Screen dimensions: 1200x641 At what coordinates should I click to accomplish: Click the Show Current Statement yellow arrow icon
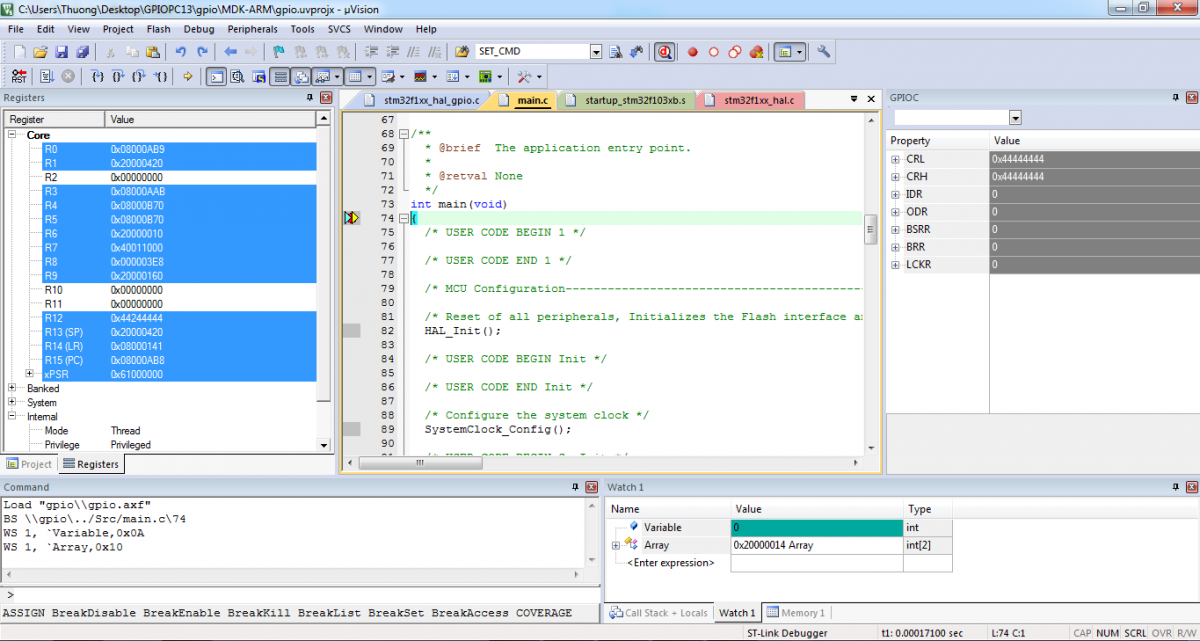click(189, 76)
